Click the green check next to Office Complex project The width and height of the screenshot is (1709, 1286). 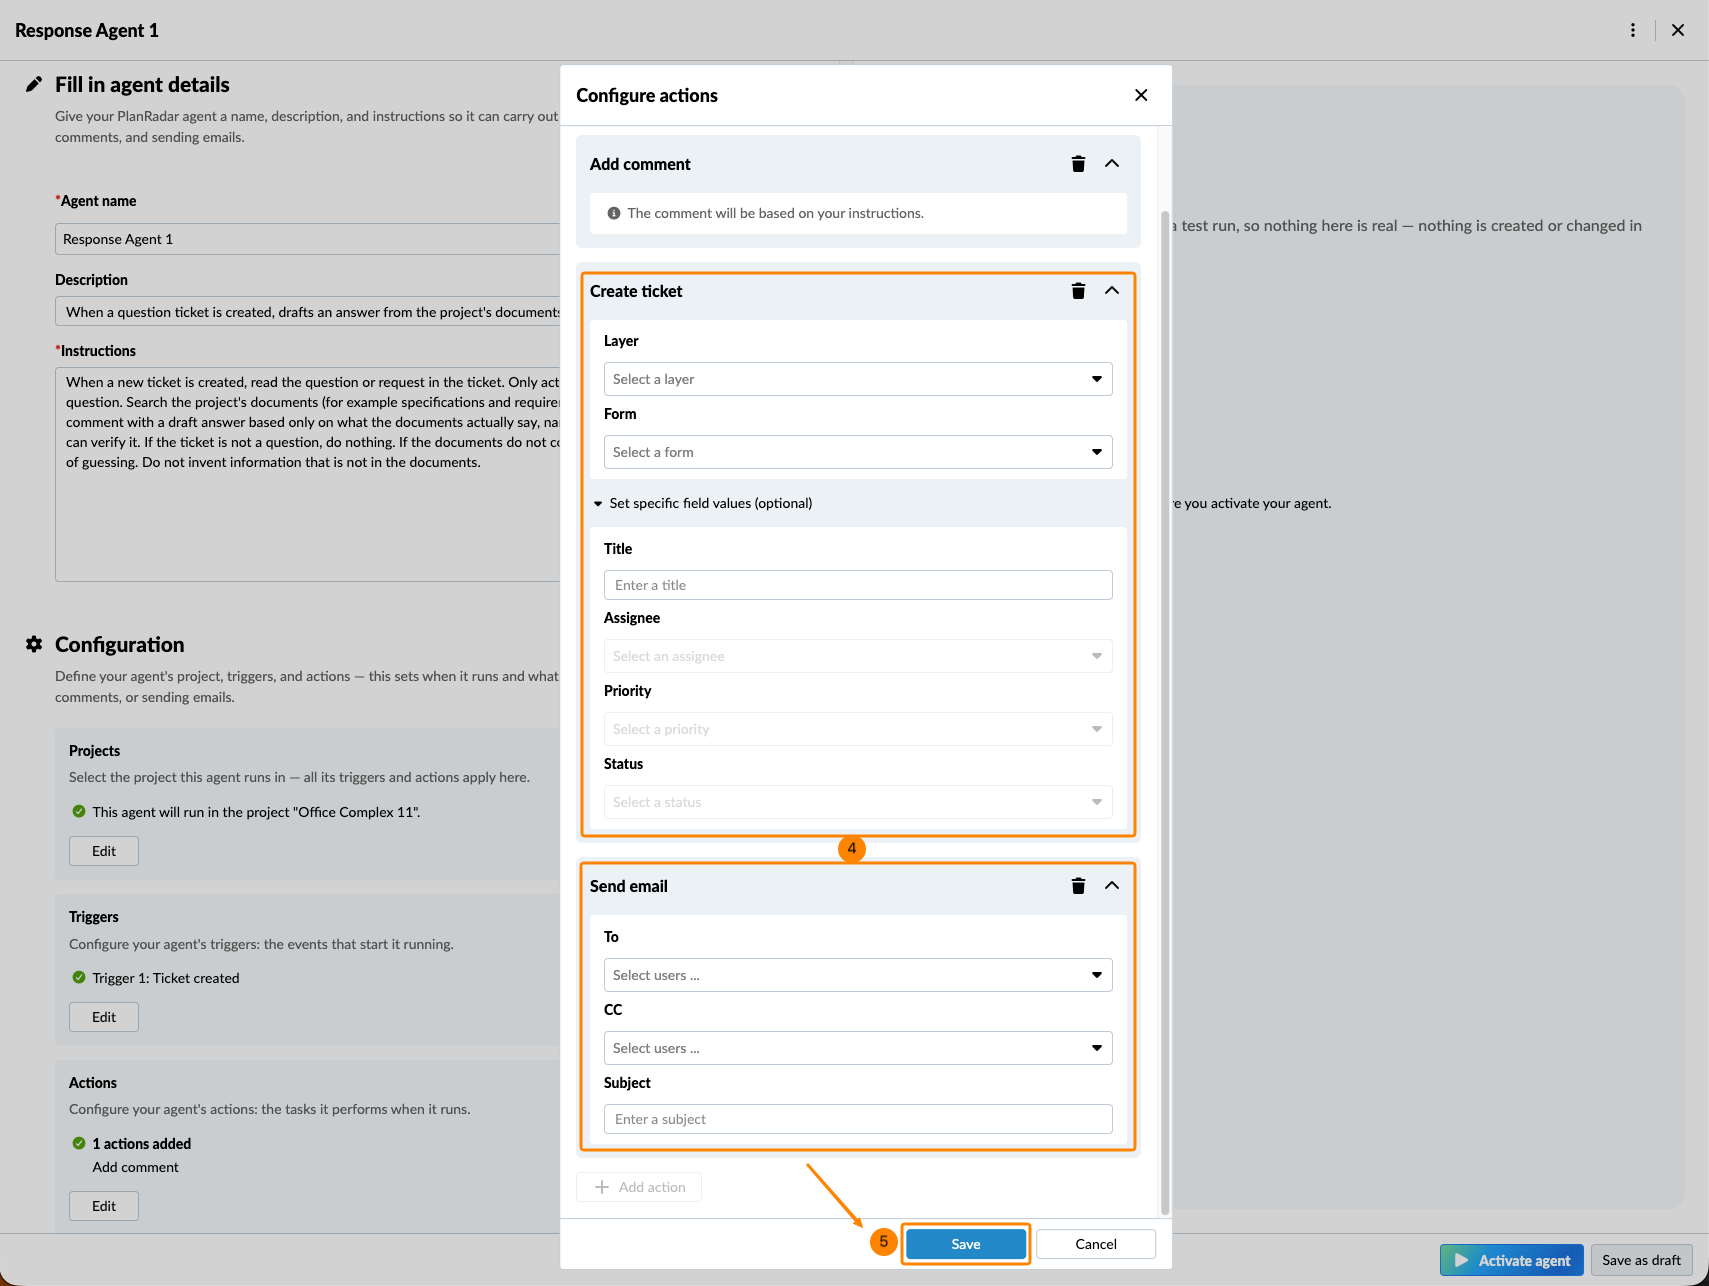[x=79, y=811]
